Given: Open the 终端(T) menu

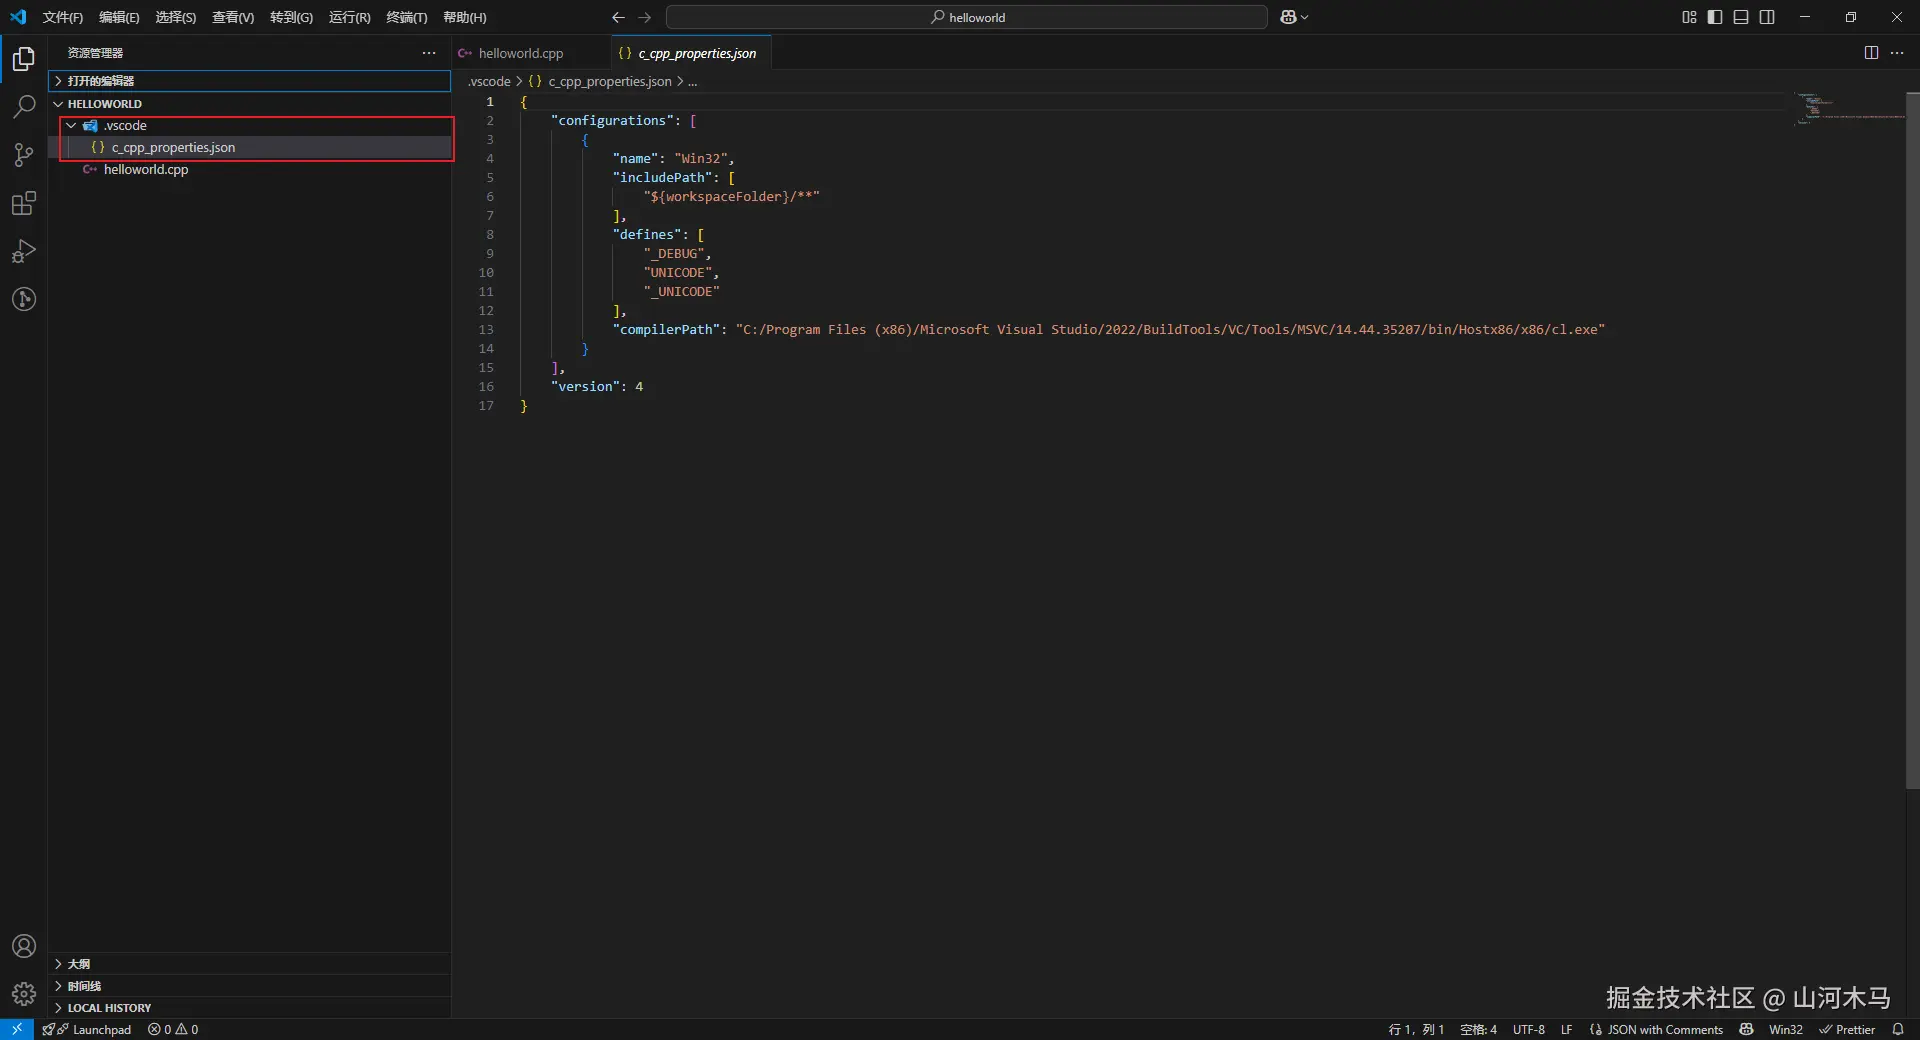Looking at the screenshot, I should coord(406,17).
